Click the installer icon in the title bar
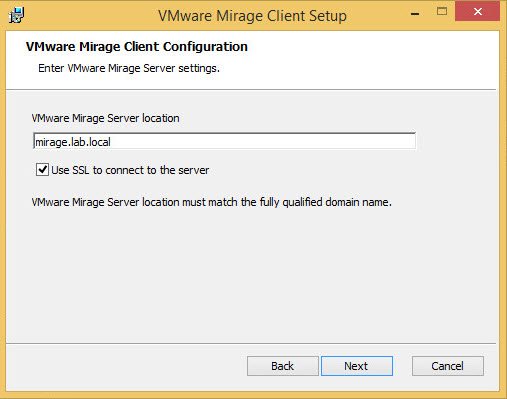507x399 pixels. click(x=17, y=15)
